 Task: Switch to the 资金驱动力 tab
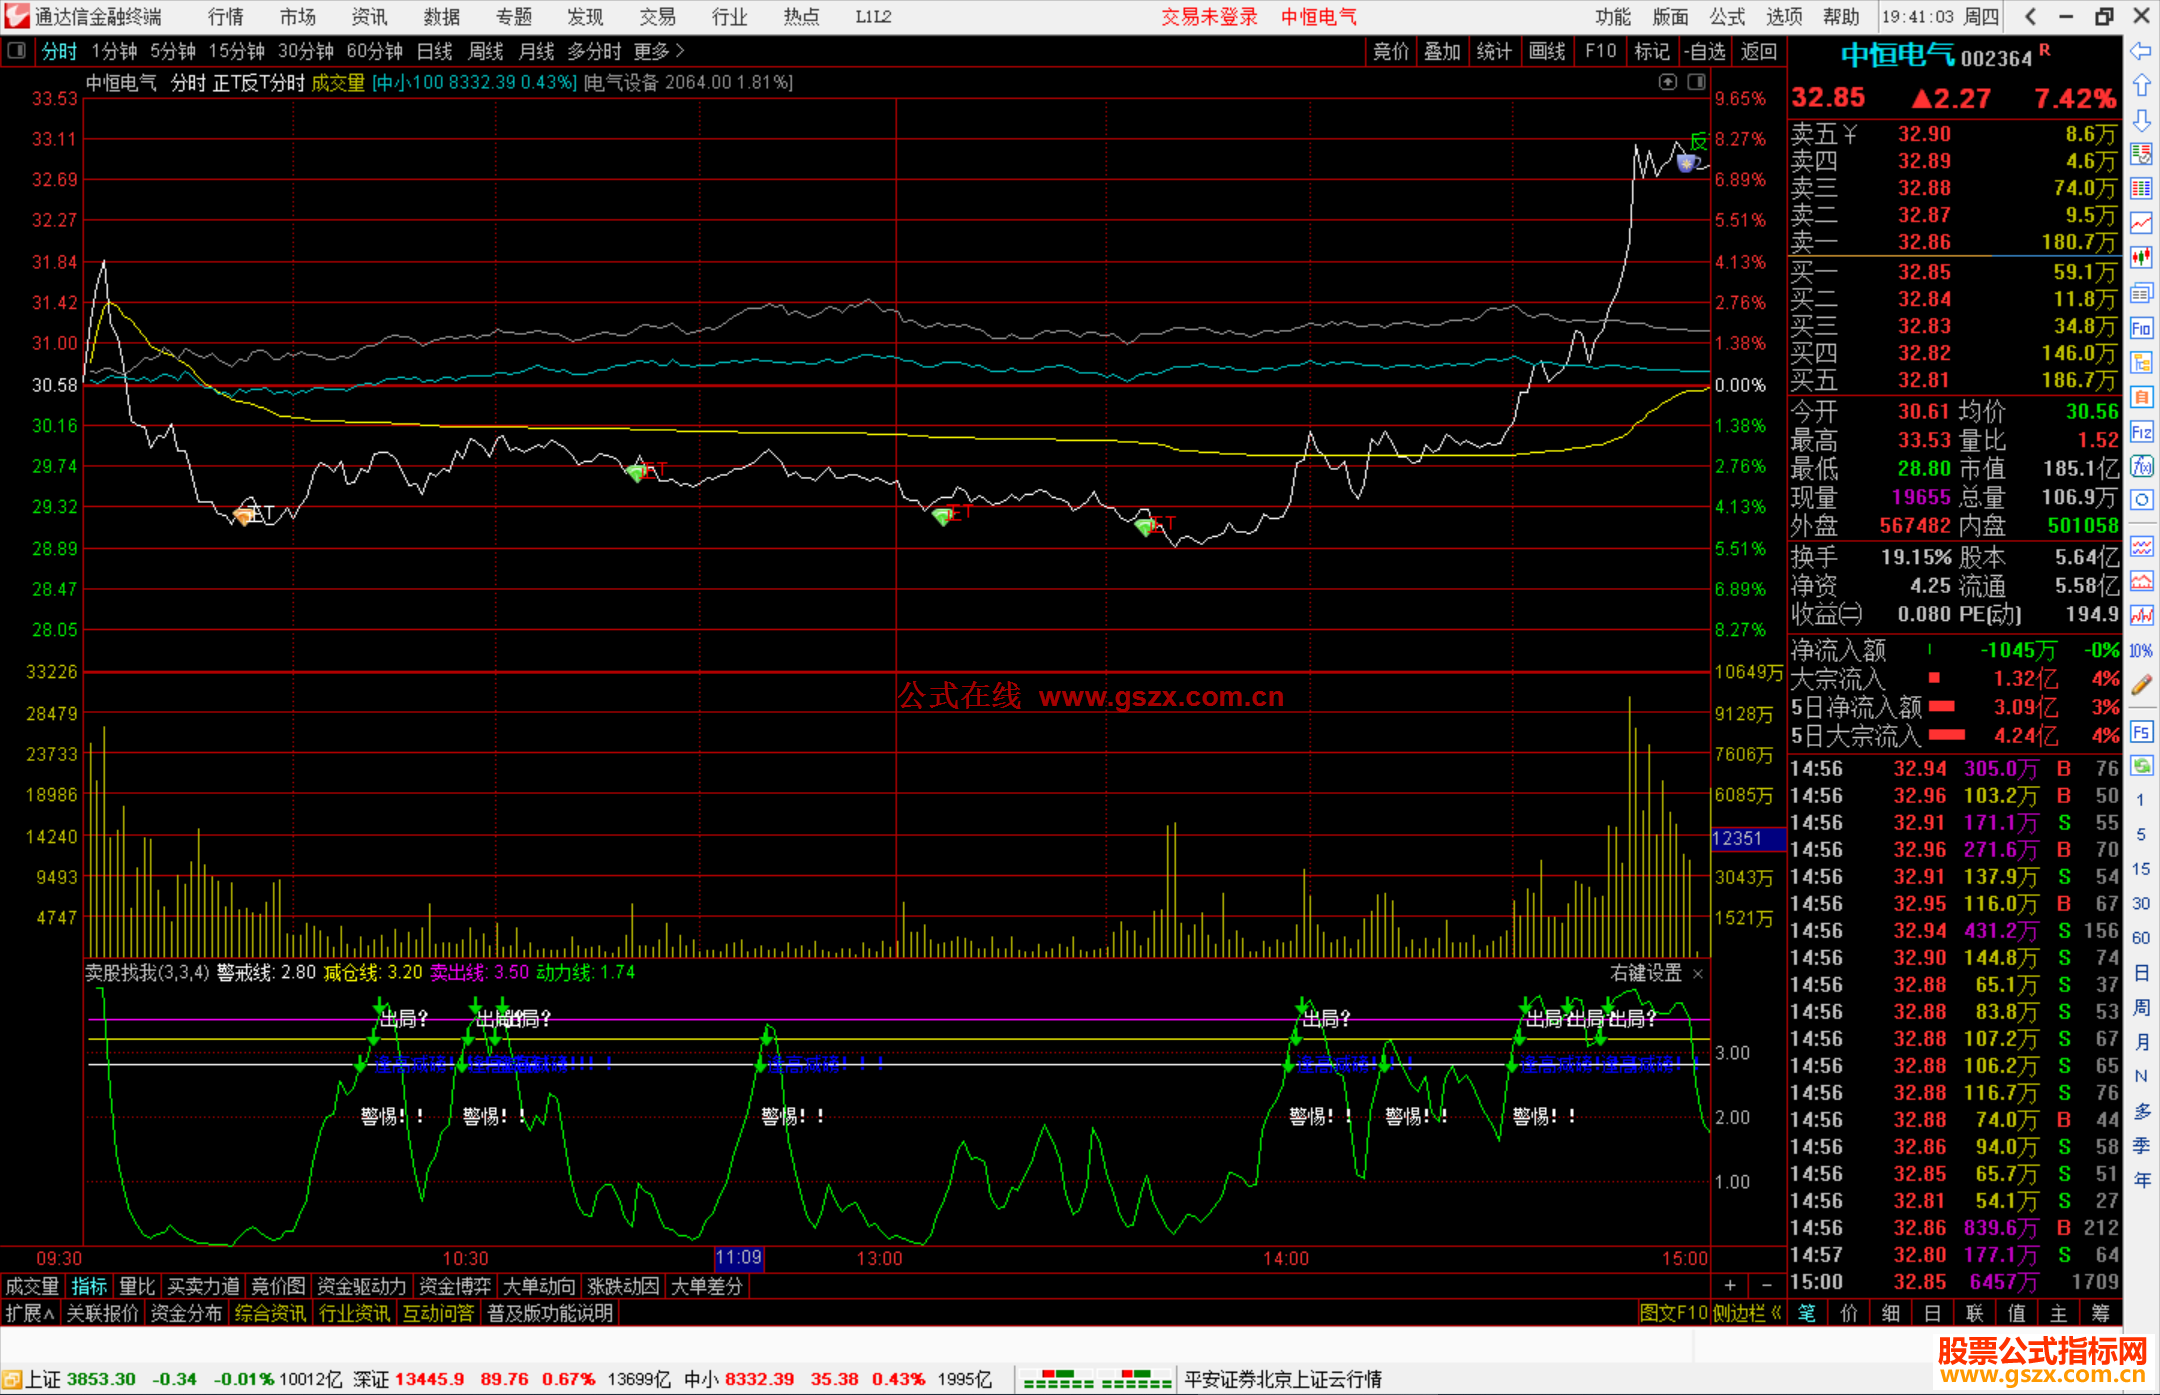click(x=361, y=1286)
